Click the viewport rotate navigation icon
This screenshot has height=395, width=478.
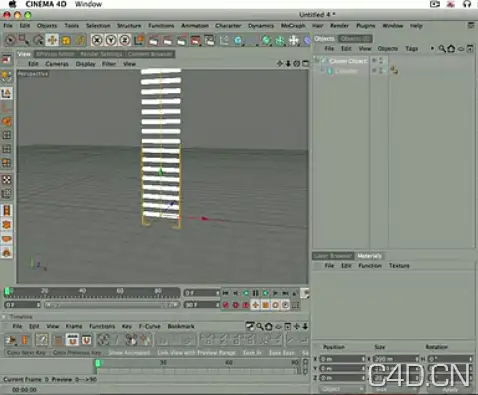click(x=296, y=63)
